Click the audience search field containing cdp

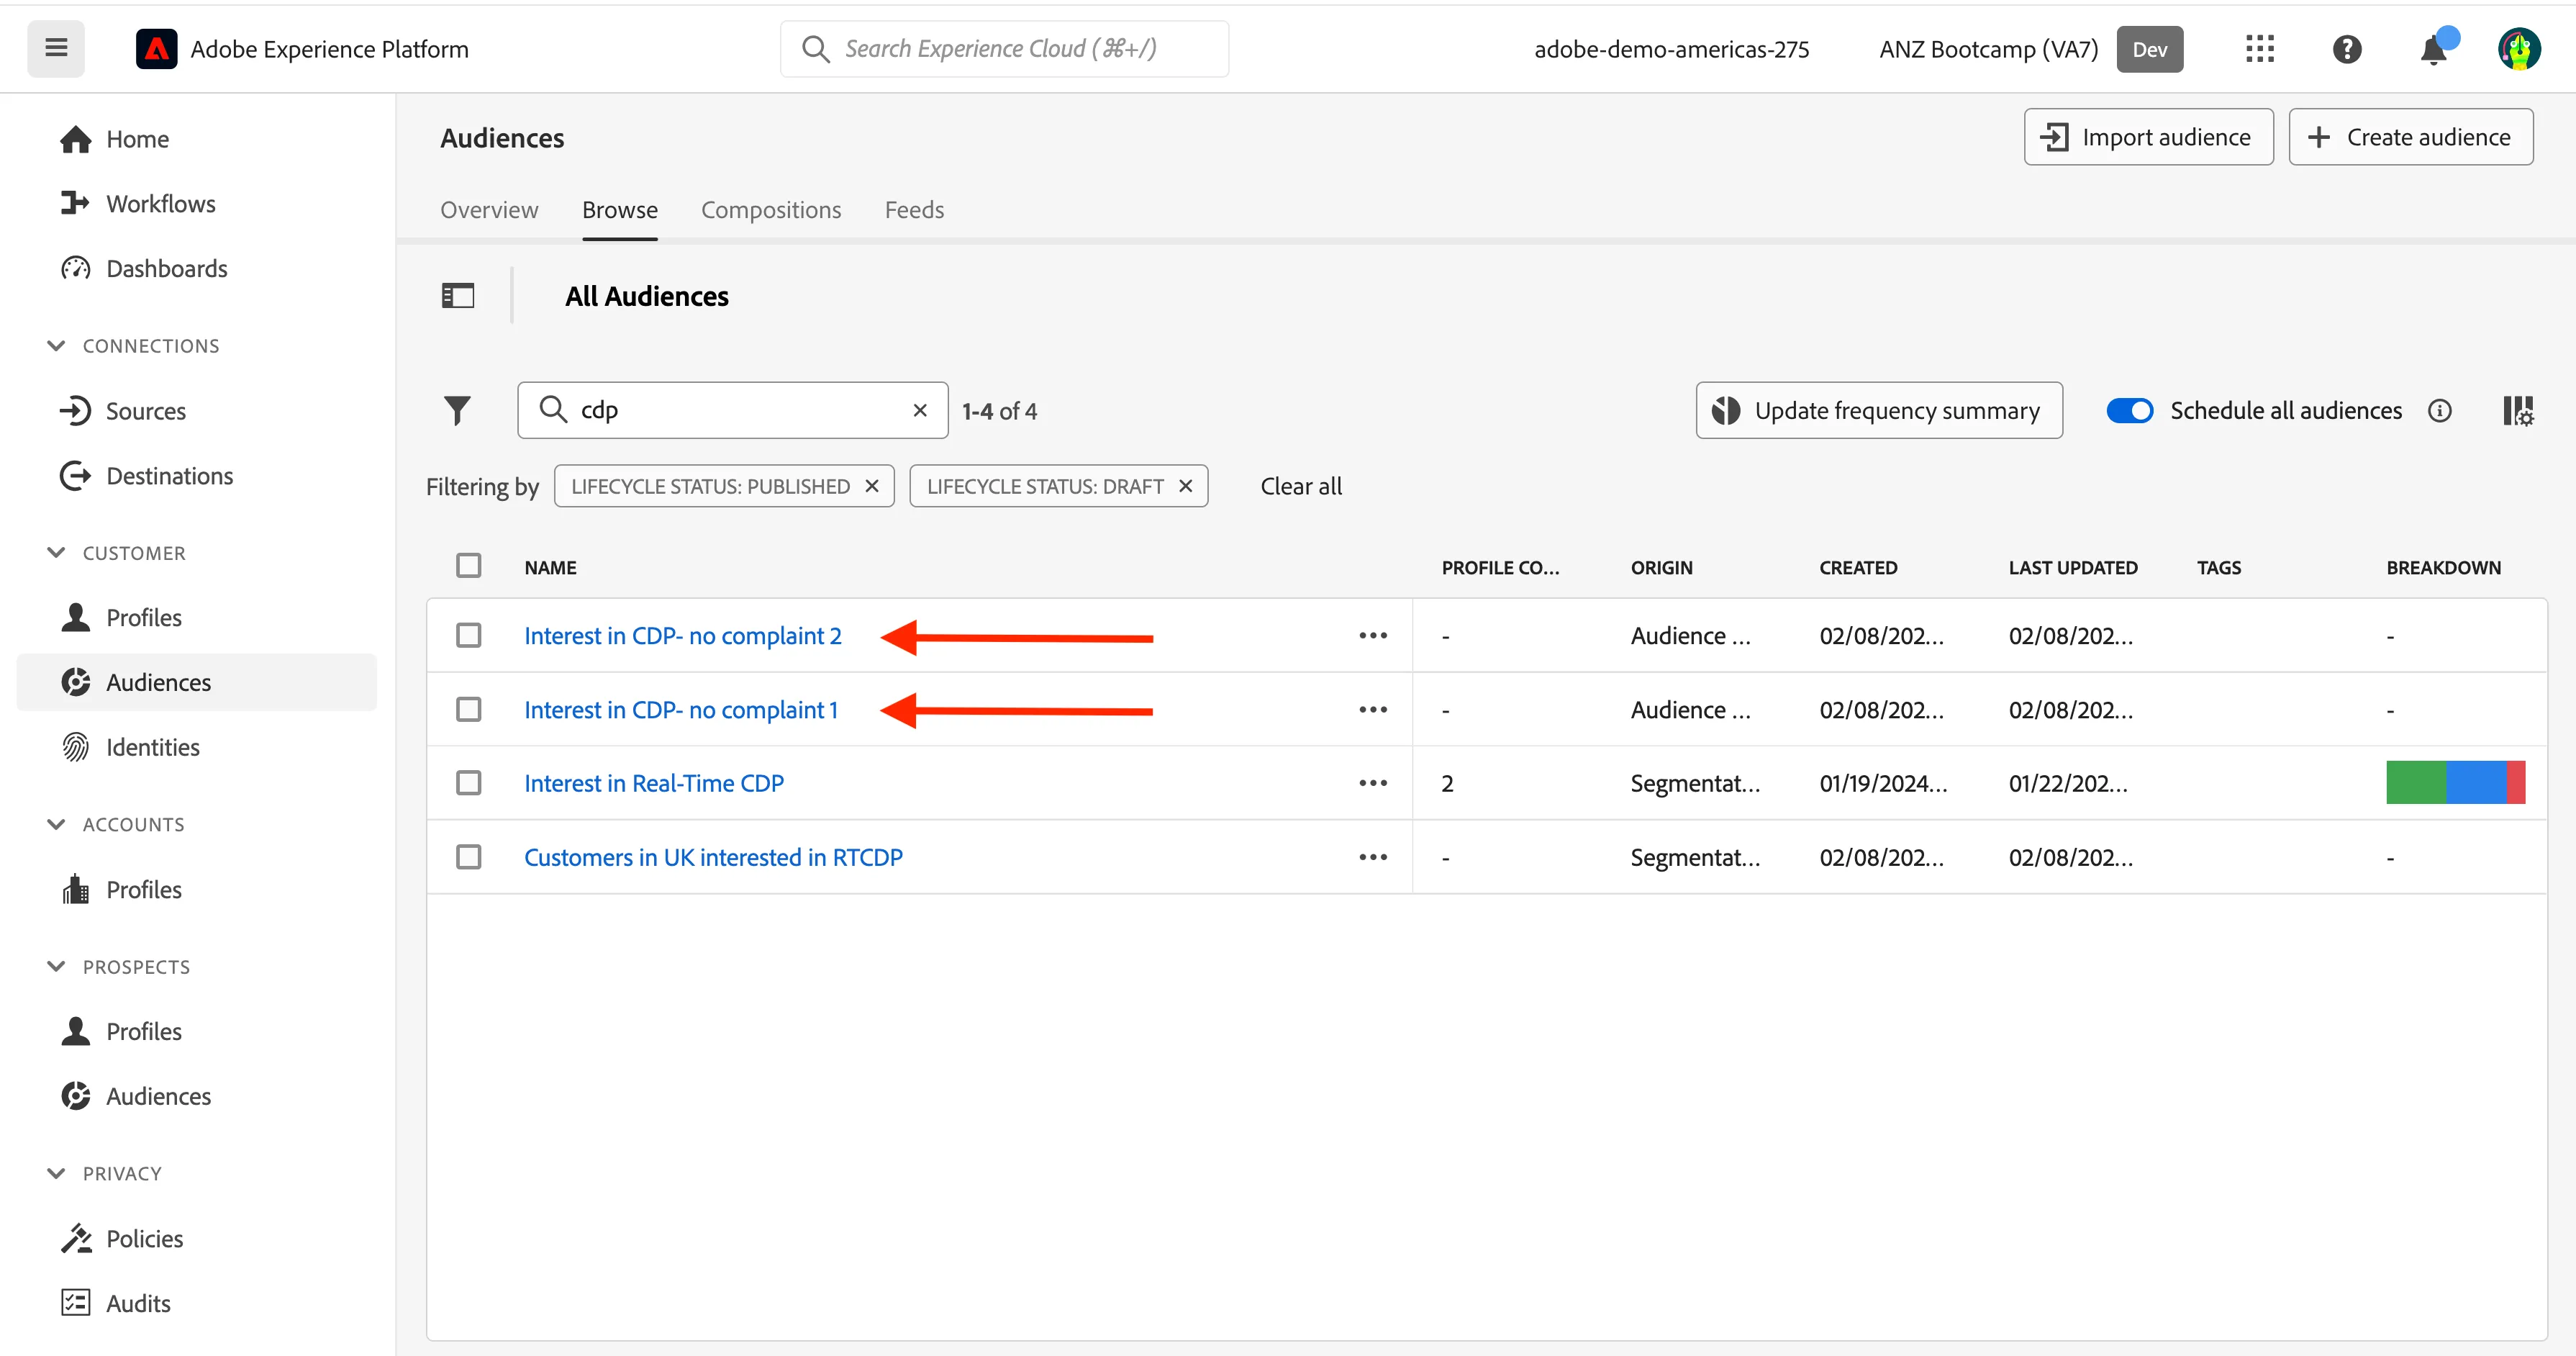tap(732, 410)
